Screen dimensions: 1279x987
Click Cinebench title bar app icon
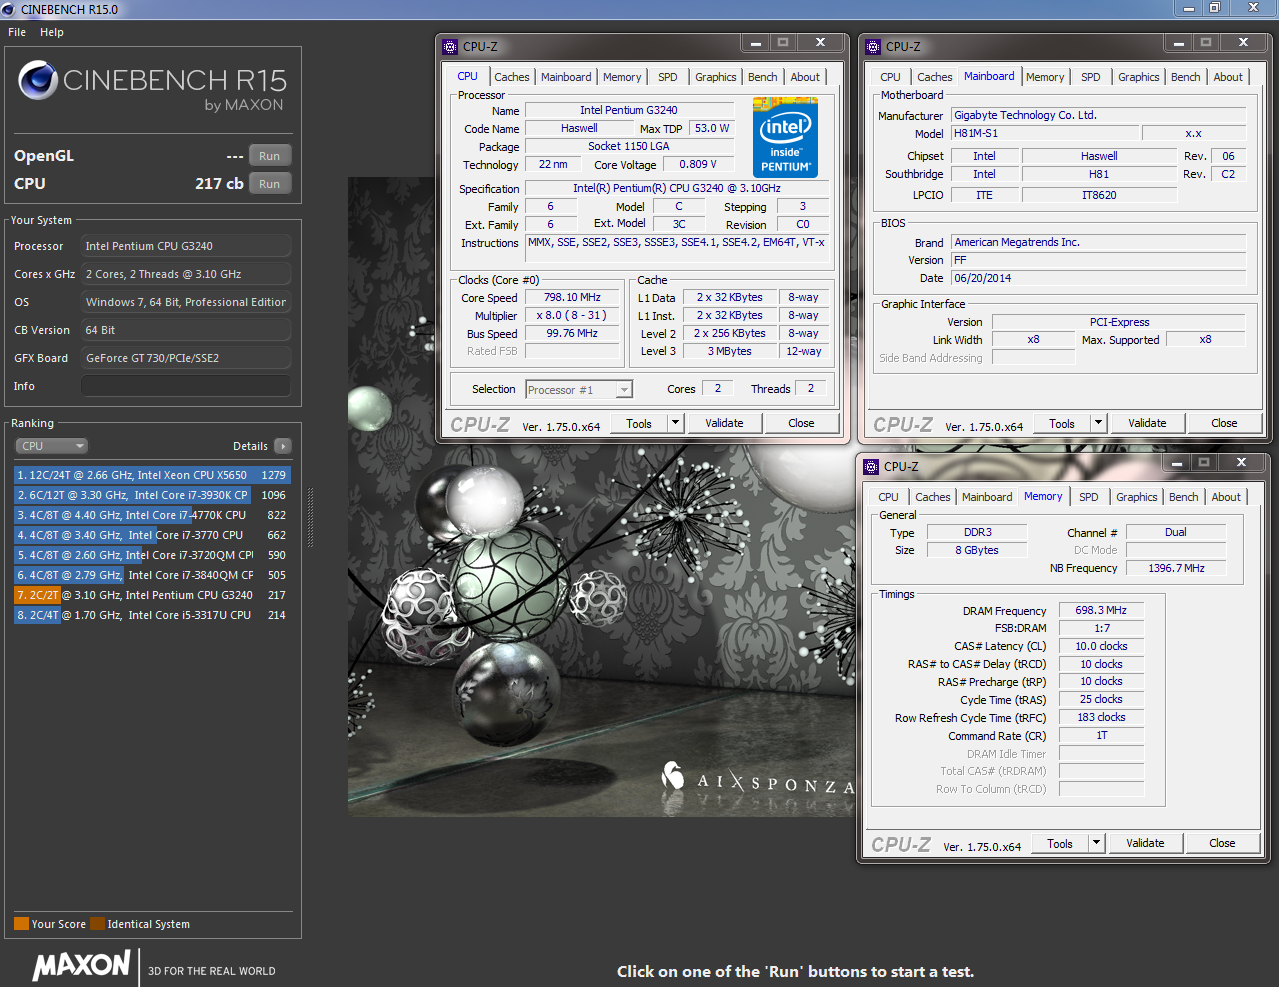point(9,9)
